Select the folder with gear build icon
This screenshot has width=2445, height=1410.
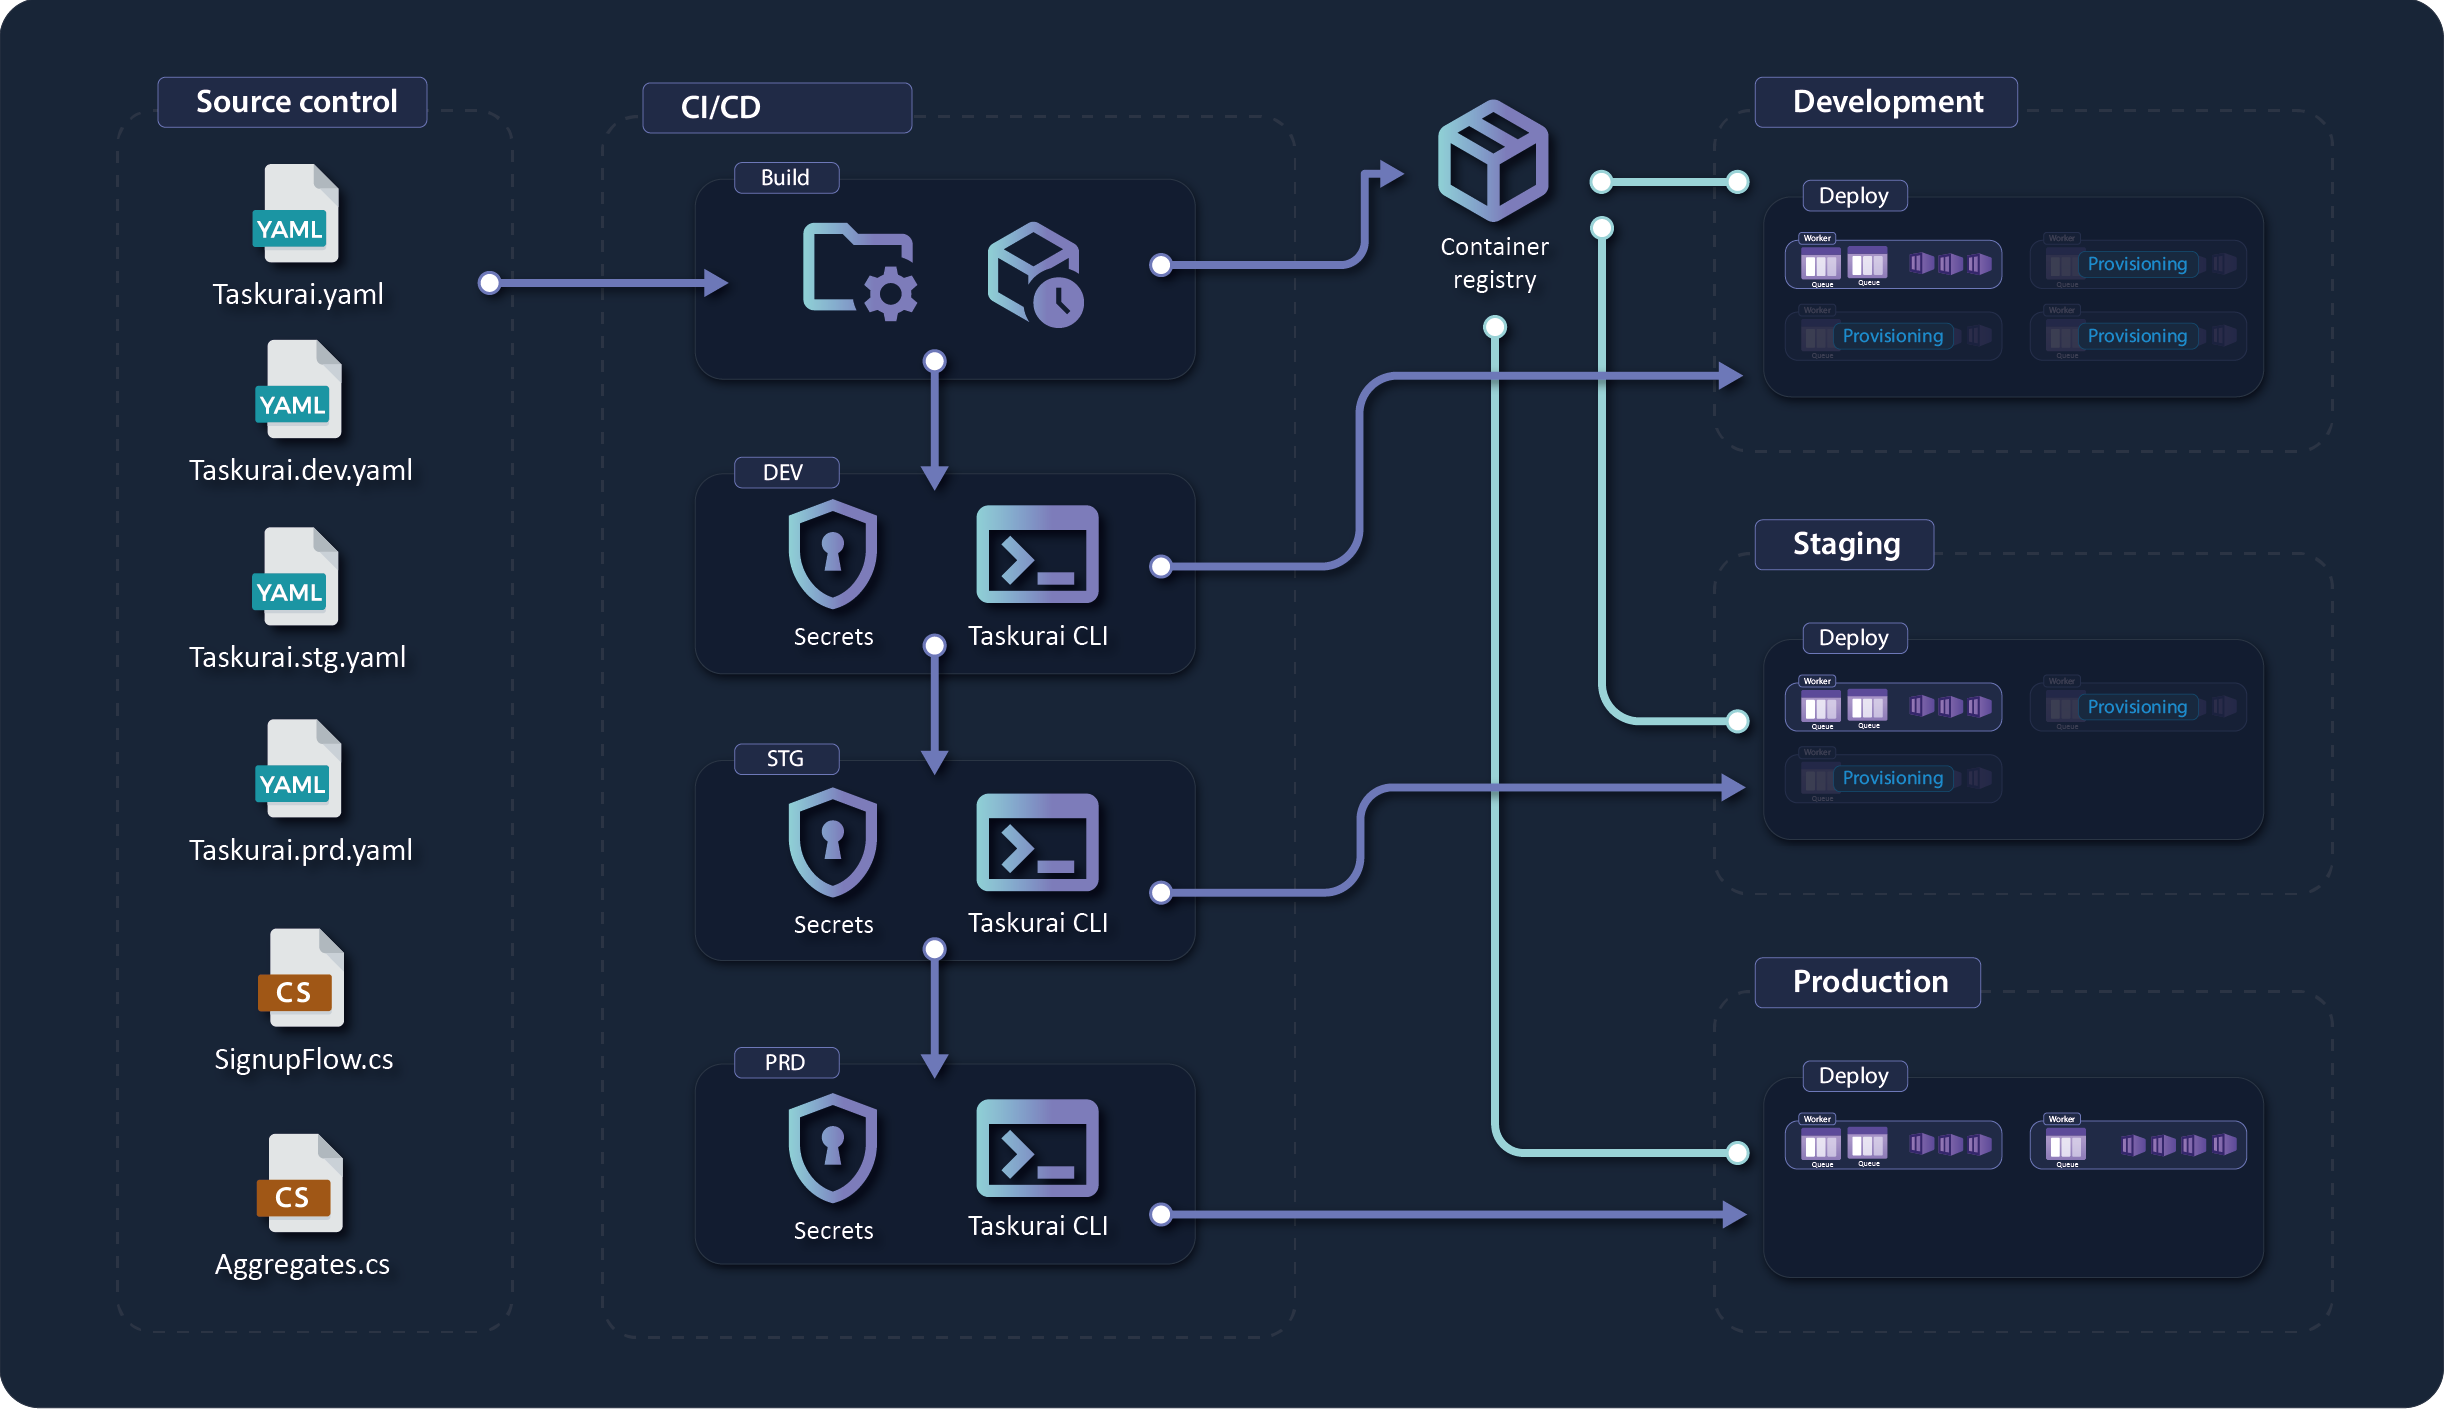[860, 271]
